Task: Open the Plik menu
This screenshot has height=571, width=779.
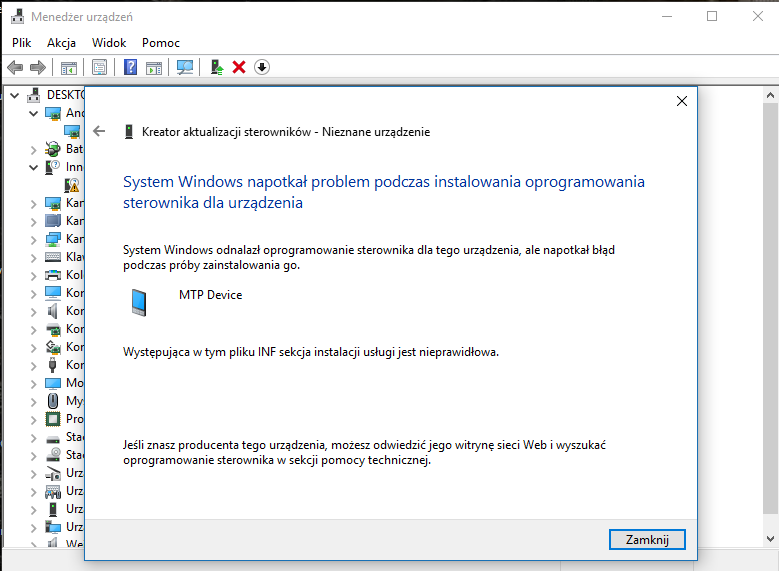Action: (x=22, y=43)
